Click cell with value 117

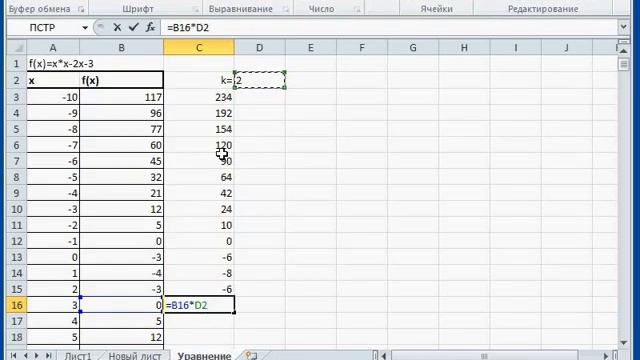121,97
